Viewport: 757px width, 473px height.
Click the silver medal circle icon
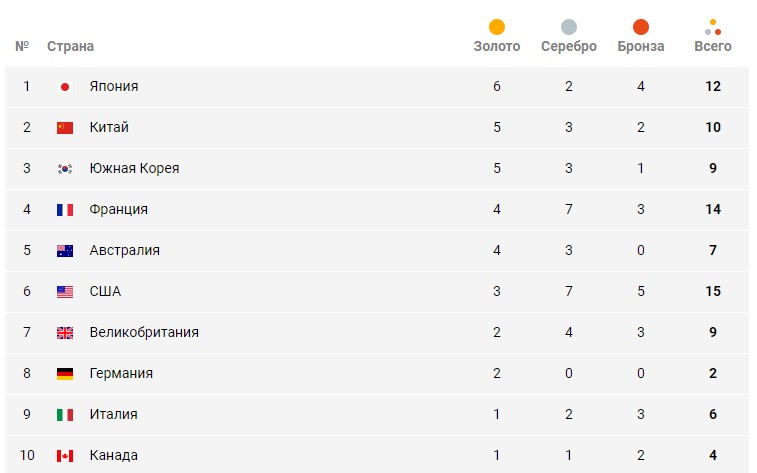click(x=569, y=27)
